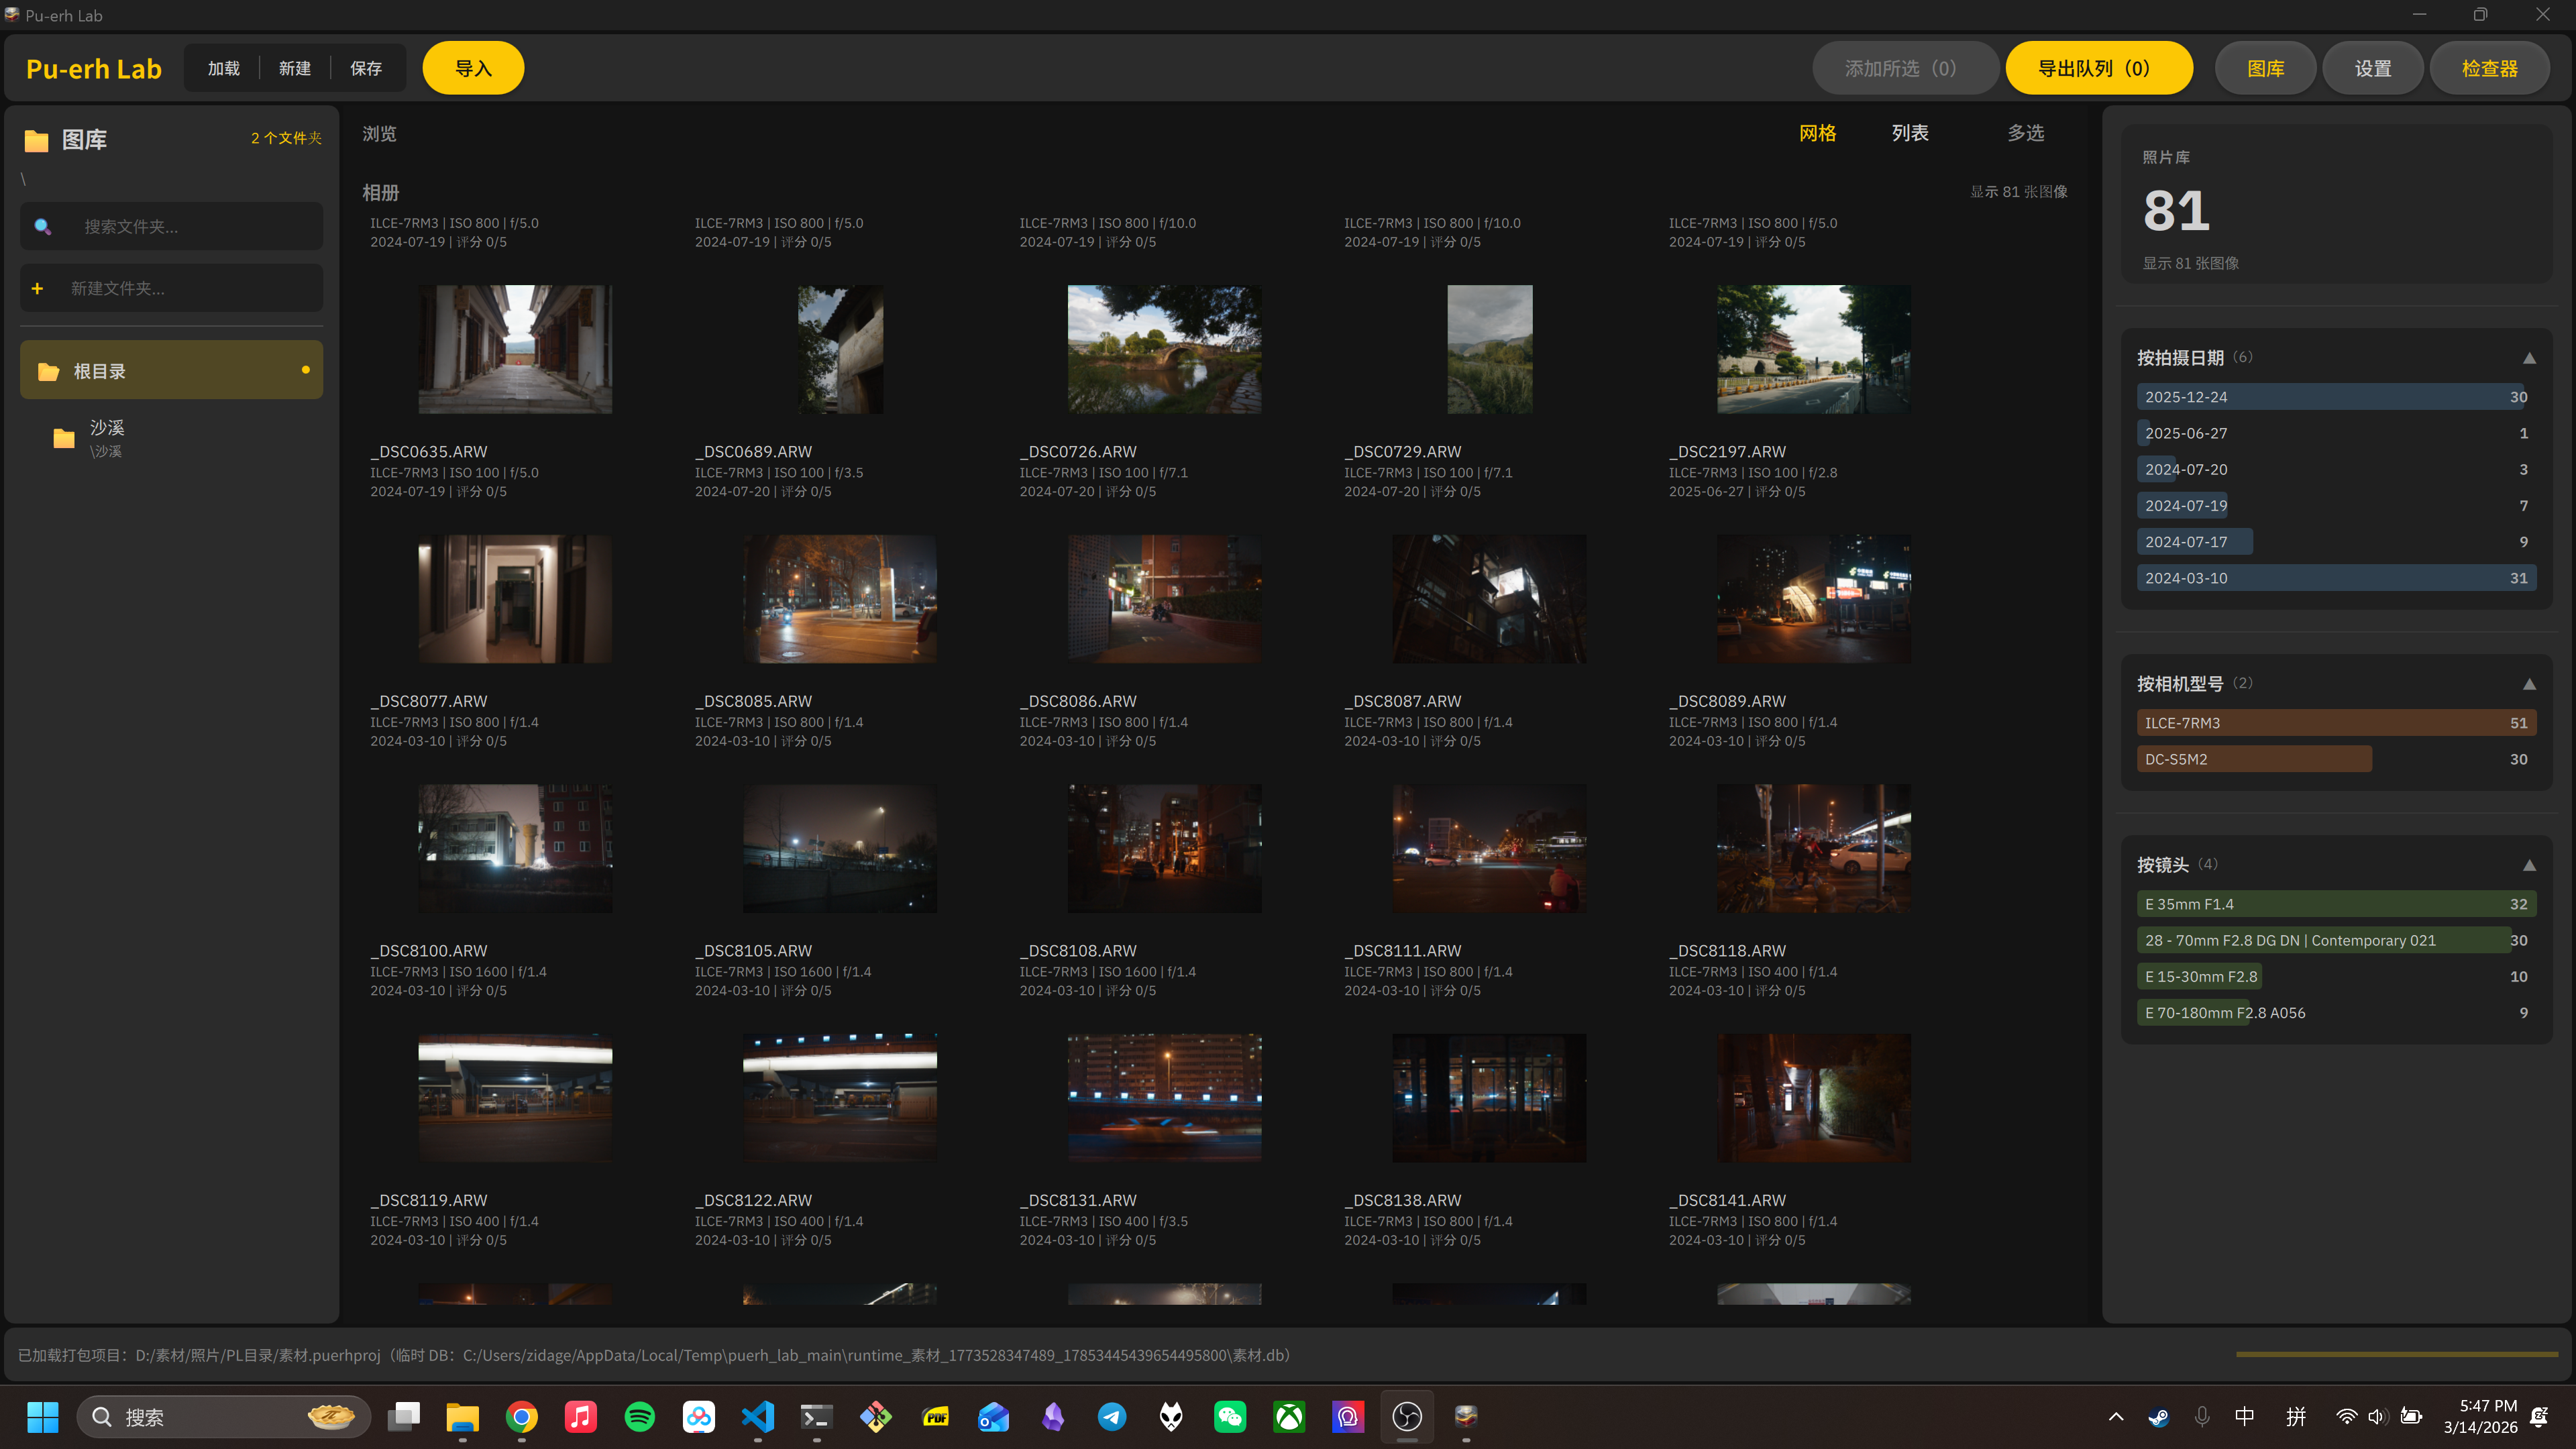Collapse the 按相机型号 filter section
The height and width of the screenshot is (1449, 2576).
point(2529,684)
